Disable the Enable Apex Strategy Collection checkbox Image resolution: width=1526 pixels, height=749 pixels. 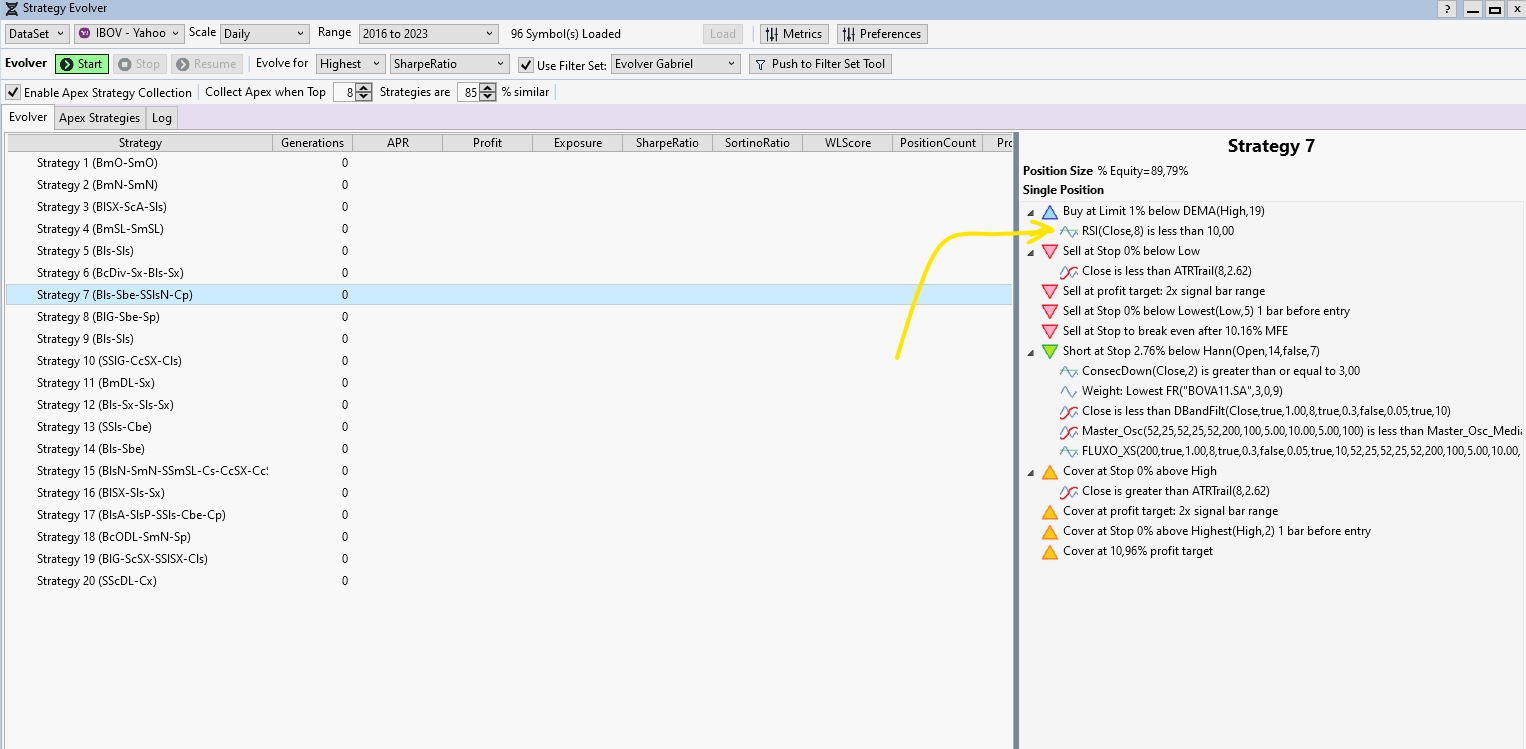point(13,92)
